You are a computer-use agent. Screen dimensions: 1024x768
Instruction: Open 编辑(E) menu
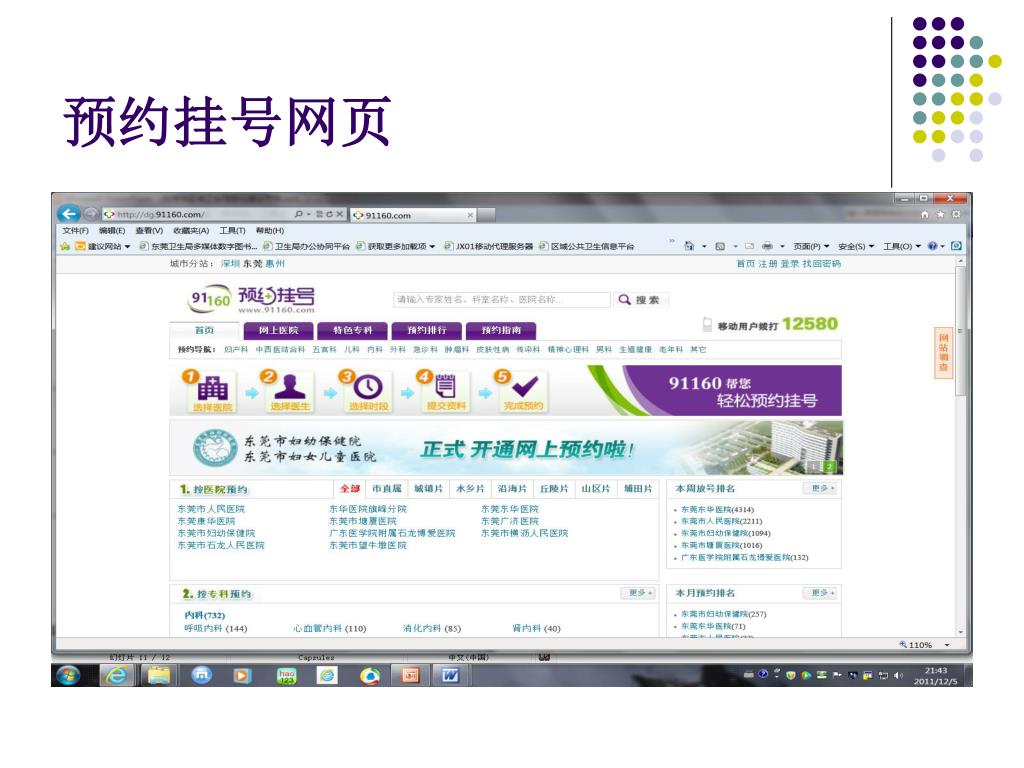(x=112, y=231)
